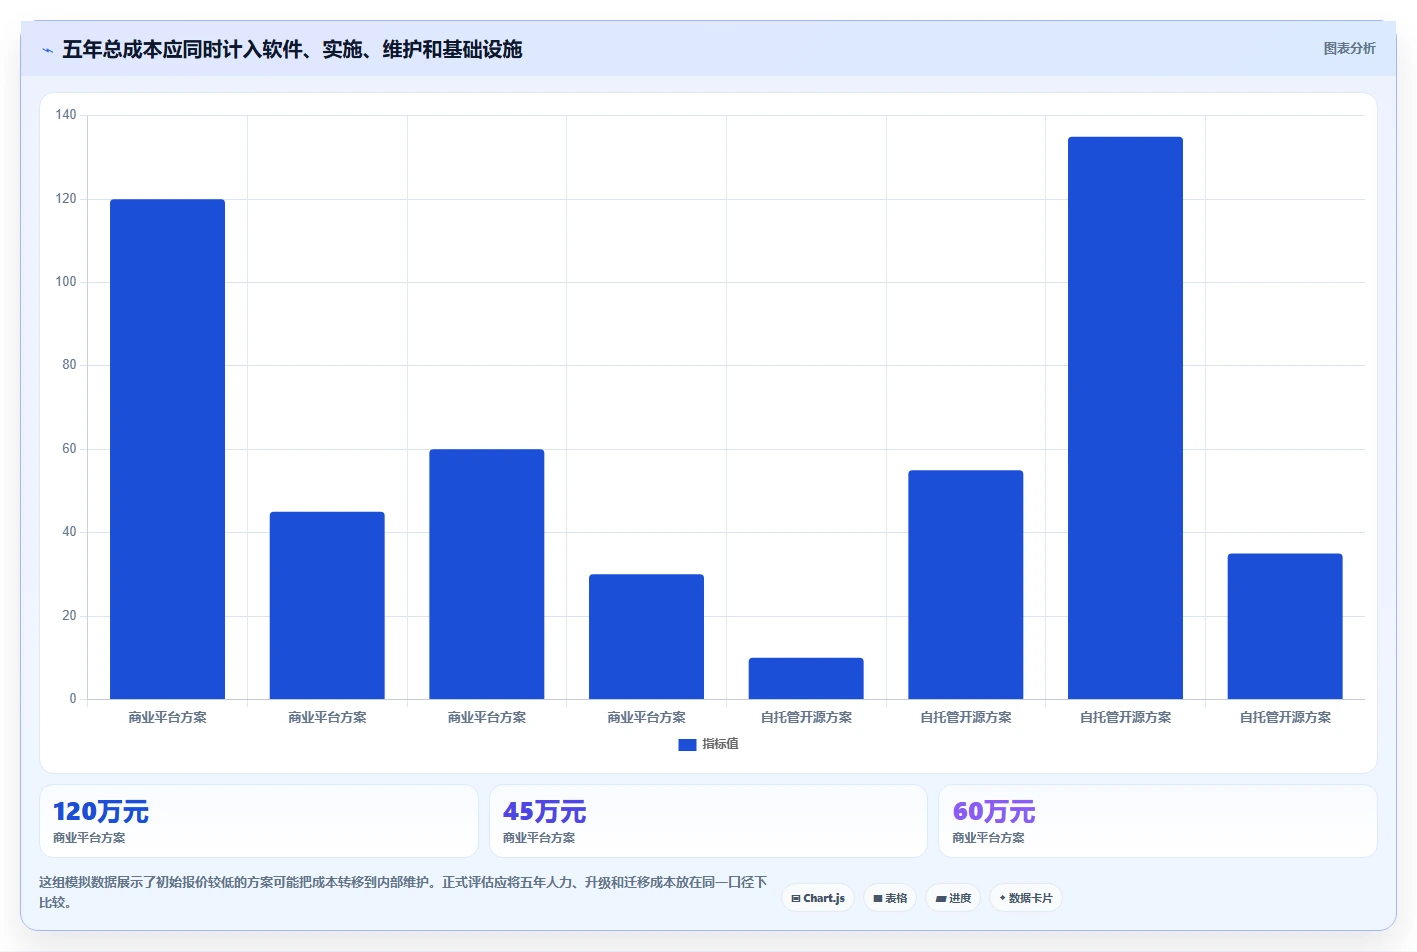The image size is (1417, 952).
Task: Click the y-axis label 80
Action: [69, 365]
